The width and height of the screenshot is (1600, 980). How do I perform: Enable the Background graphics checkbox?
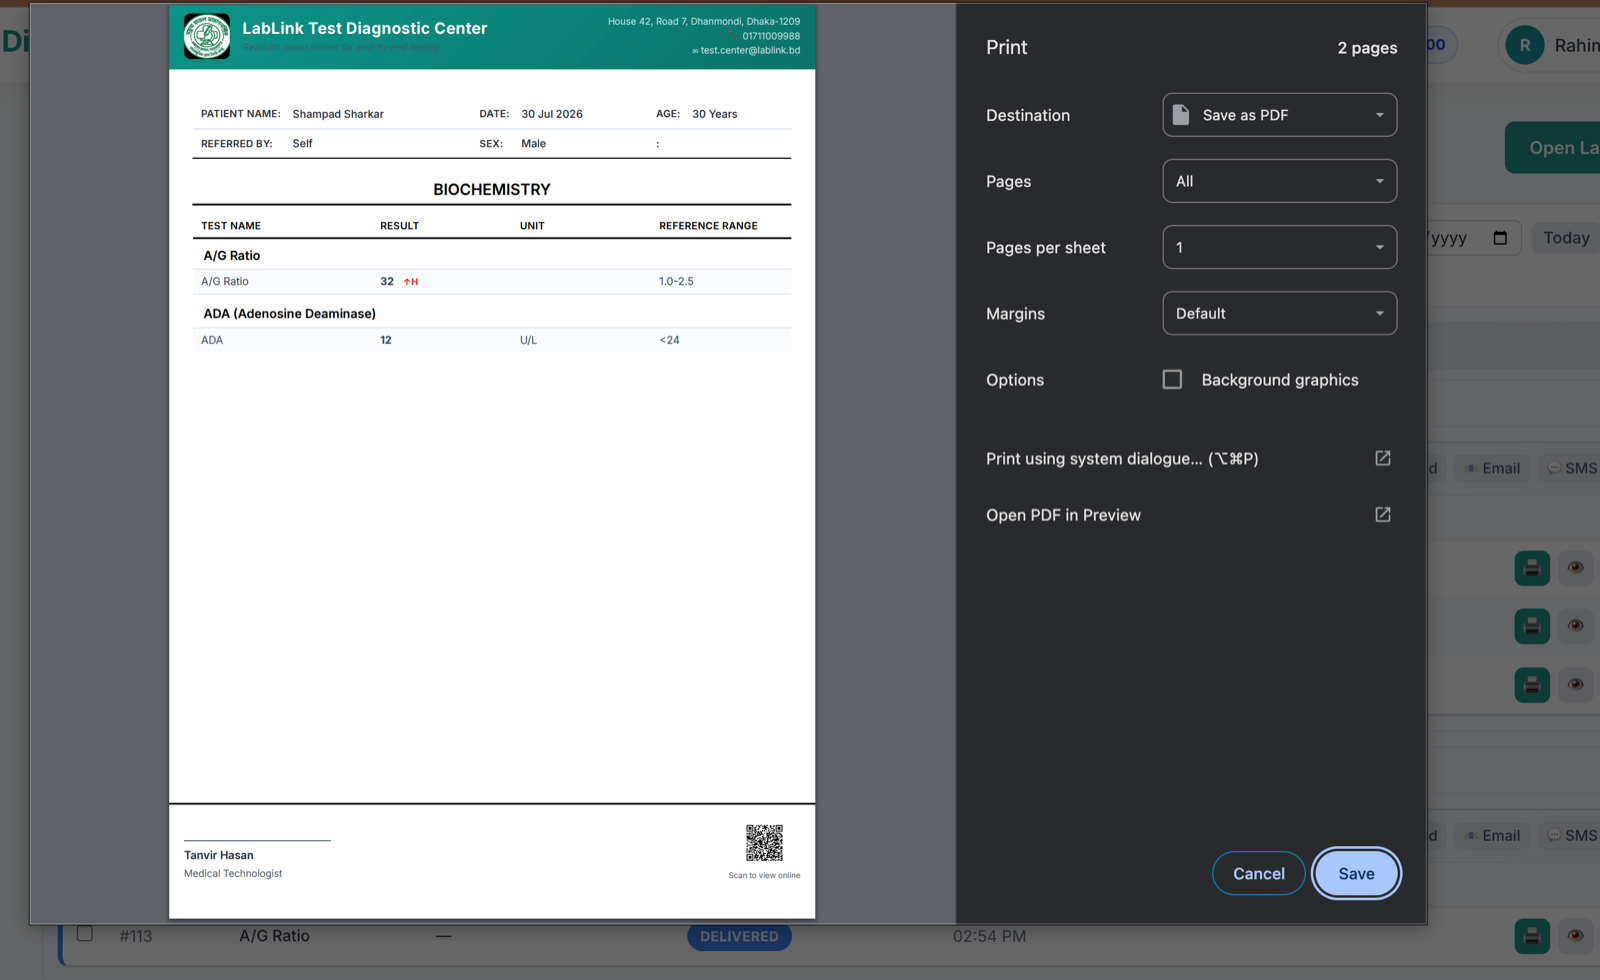[x=1172, y=380]
